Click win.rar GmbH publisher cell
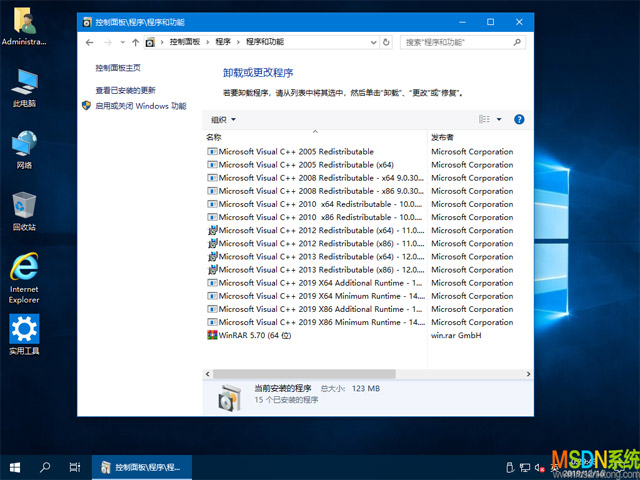640x480 pixels. coord(456,336)
